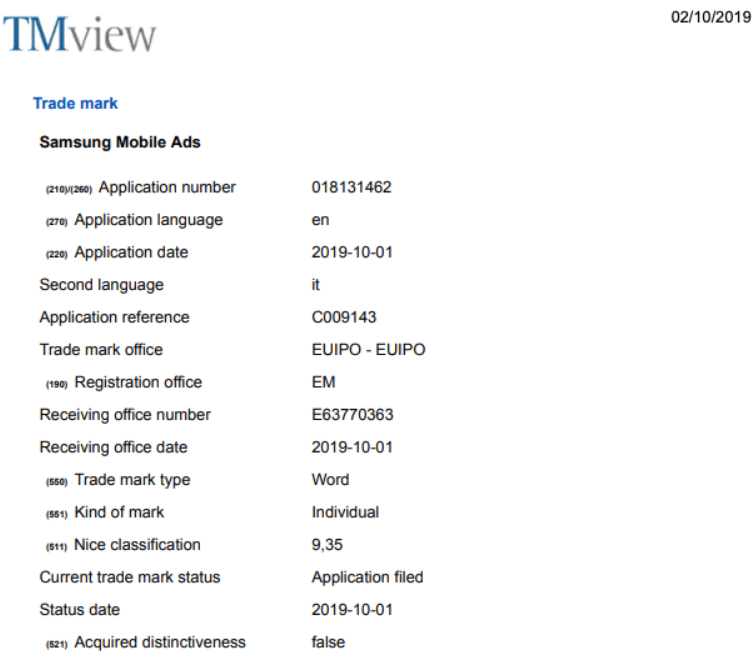Click the Receiving office number label

tap(125, 415)
